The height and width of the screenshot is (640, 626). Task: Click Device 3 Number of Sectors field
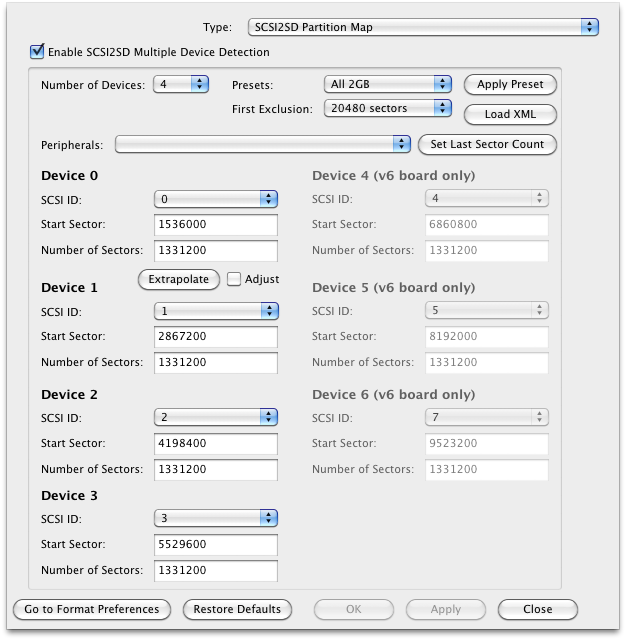216,571
